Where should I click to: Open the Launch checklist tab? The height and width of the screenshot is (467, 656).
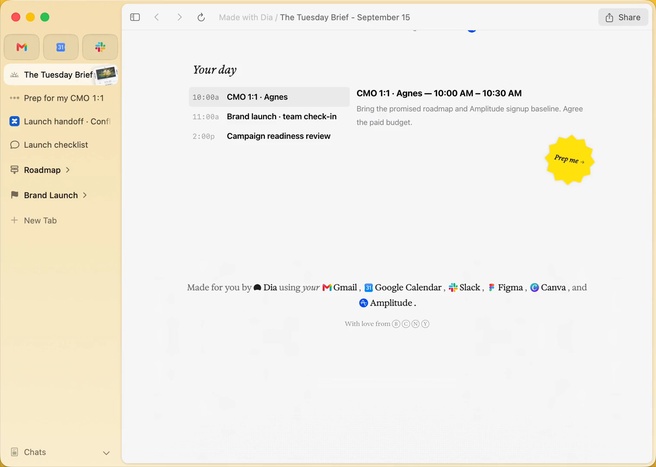click(x=61, y=145)
